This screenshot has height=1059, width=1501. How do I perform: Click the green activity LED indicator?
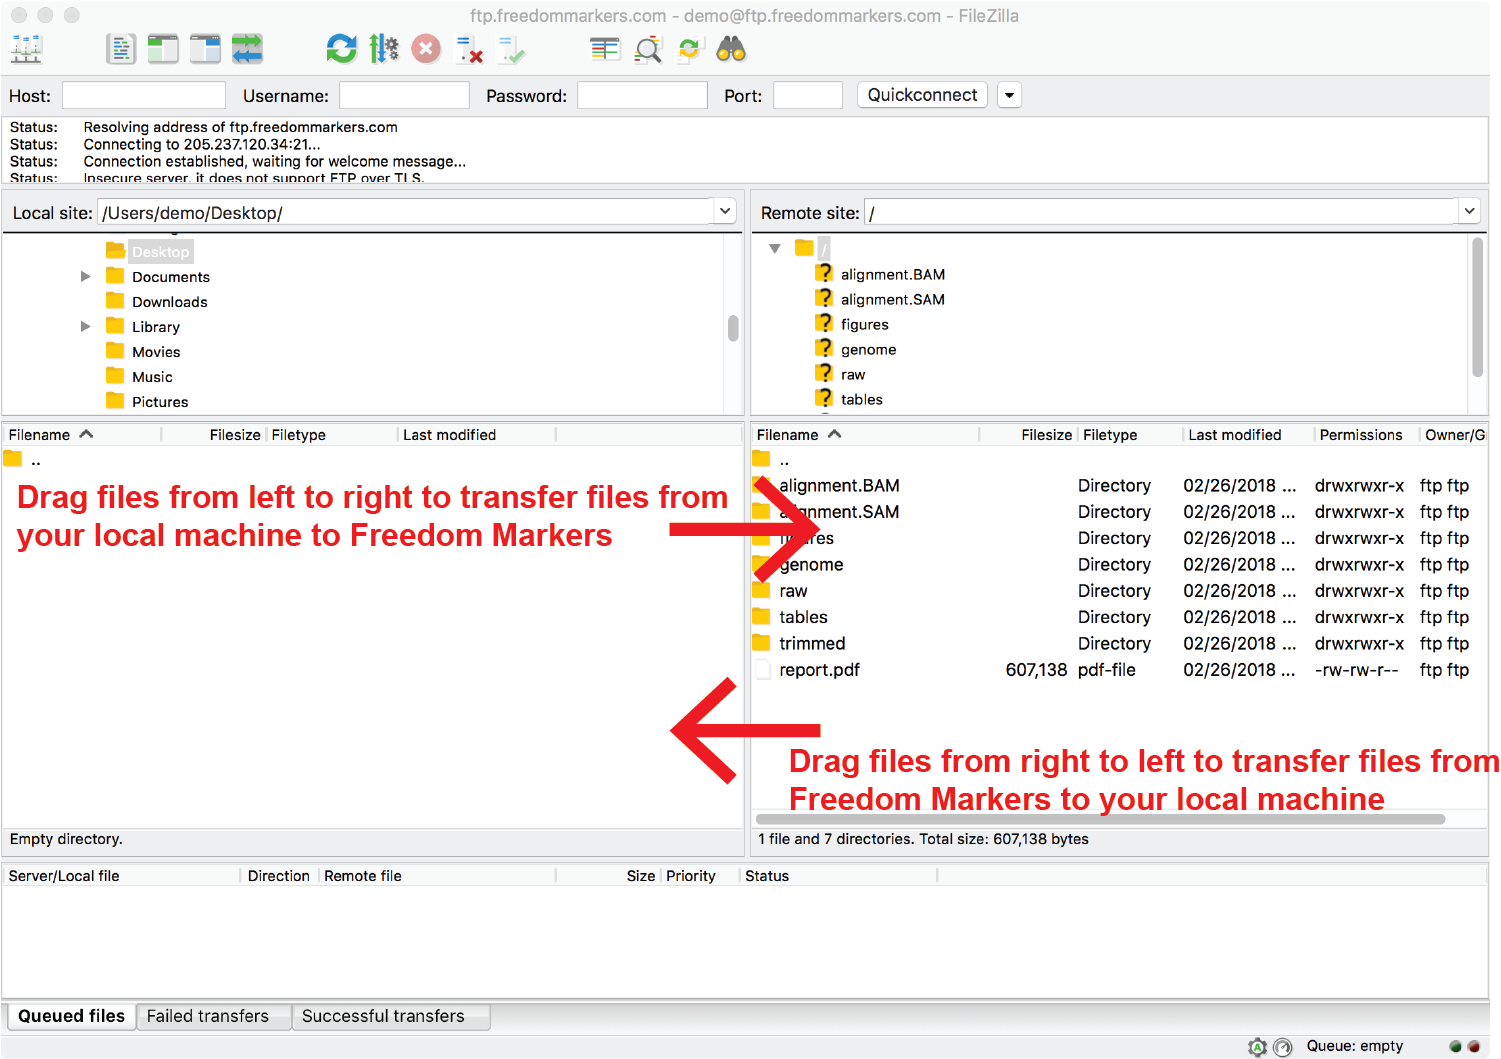coord(1455,1047)
